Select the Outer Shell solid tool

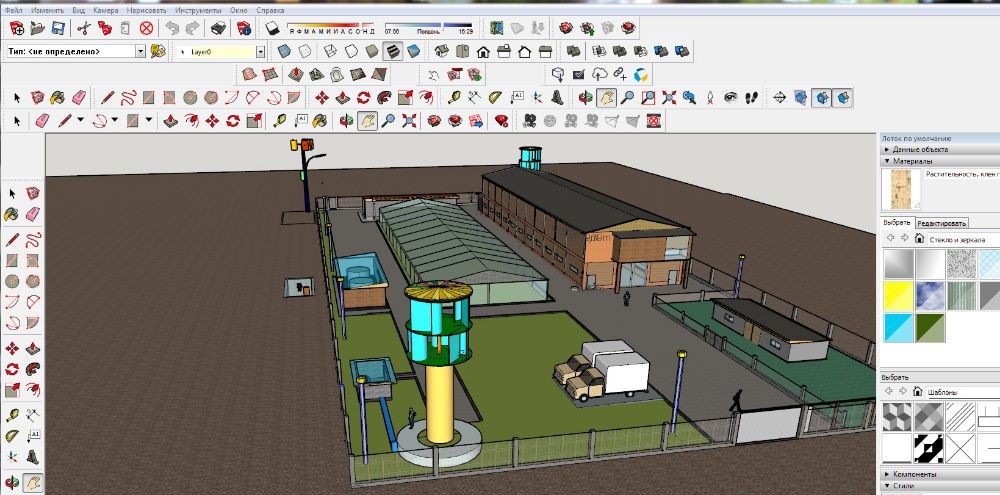point(573,52)
